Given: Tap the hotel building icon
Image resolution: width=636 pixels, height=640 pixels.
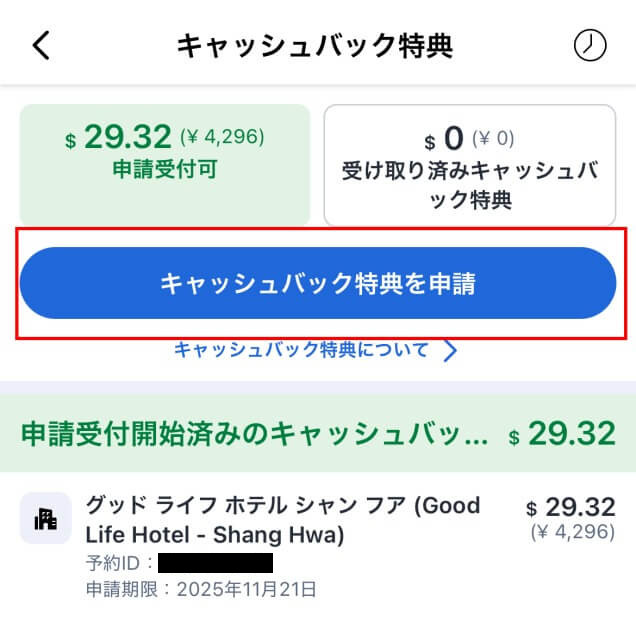Looking at the screenshot, I should 46,518.
